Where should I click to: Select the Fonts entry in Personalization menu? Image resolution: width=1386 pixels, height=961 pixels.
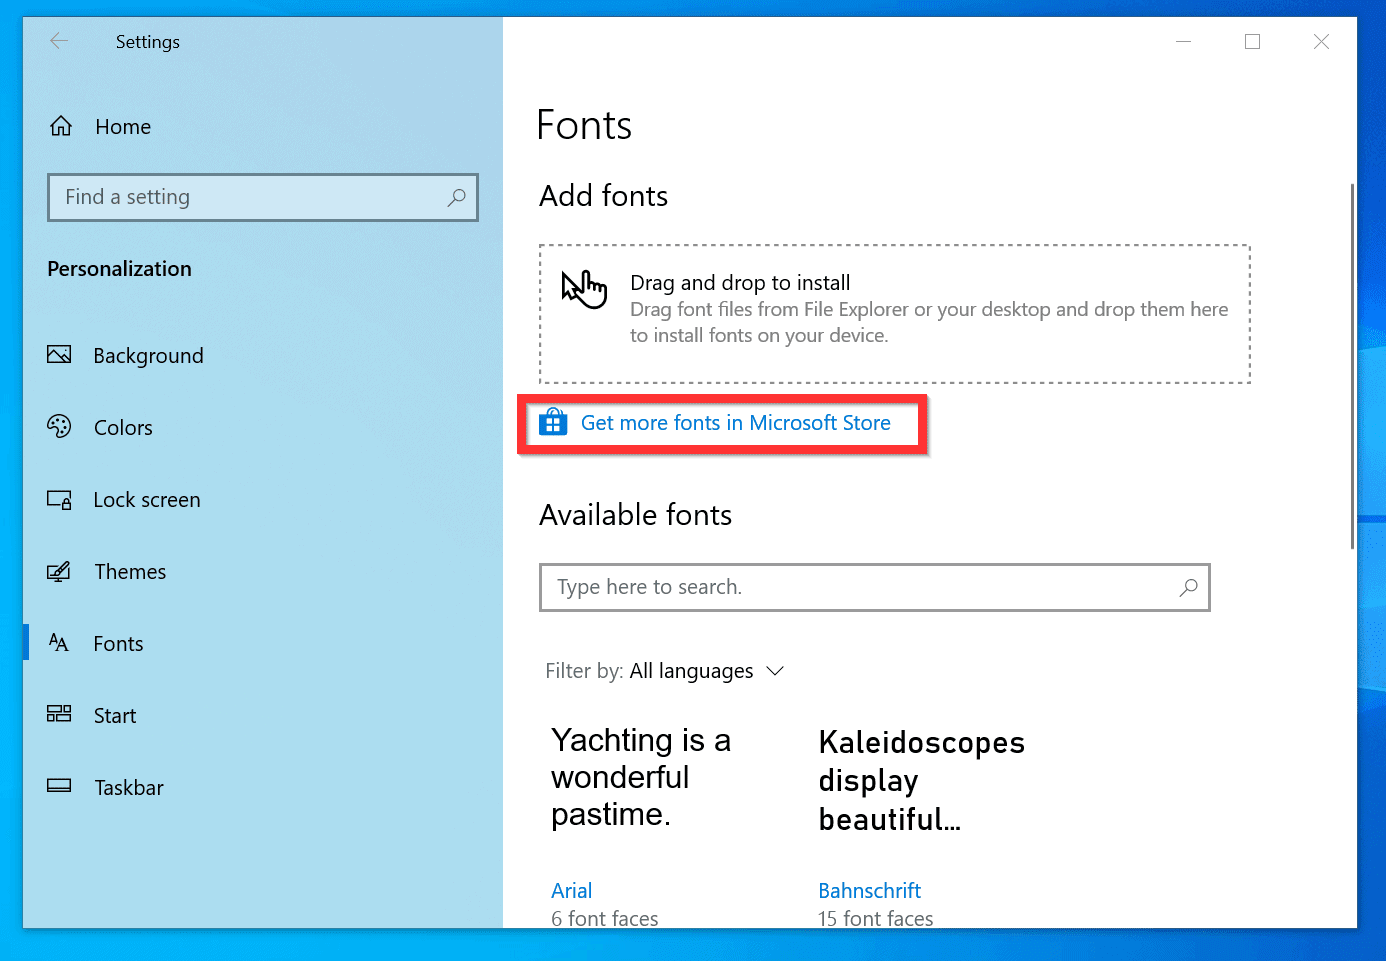coord(118,643)
